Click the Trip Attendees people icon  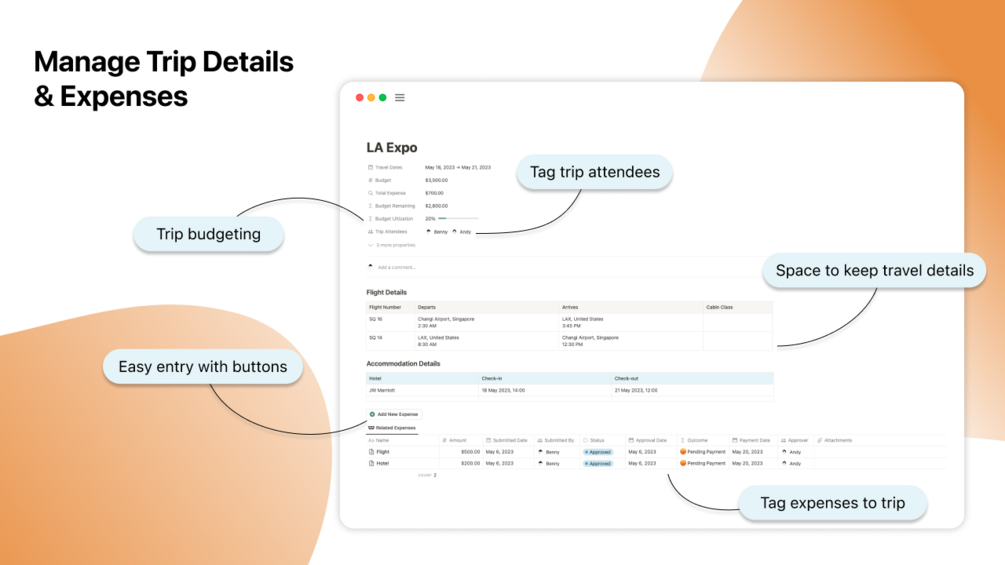(370, 231)
